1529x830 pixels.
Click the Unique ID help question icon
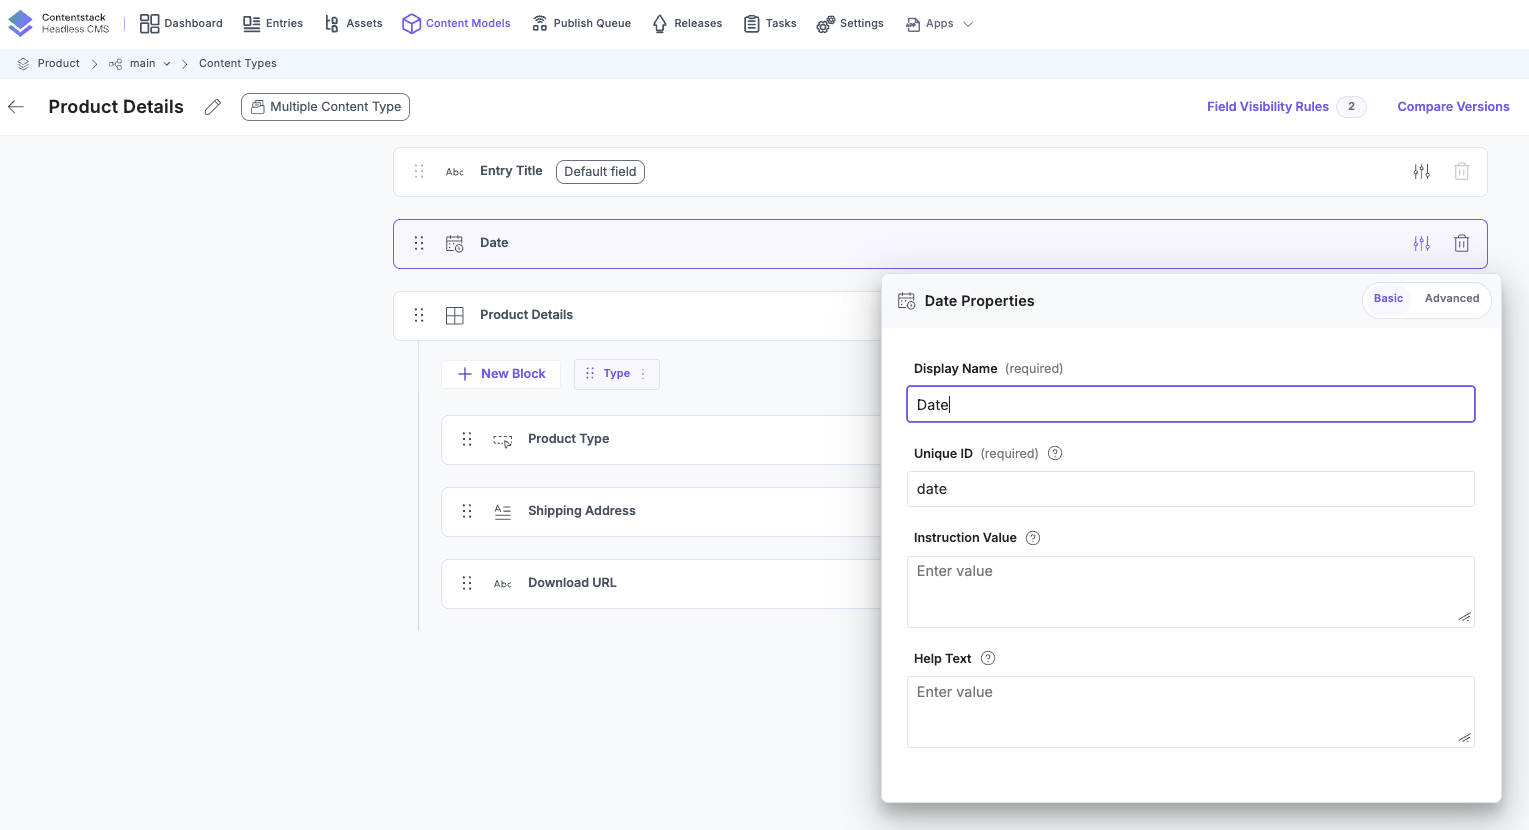pos(1055,453)
